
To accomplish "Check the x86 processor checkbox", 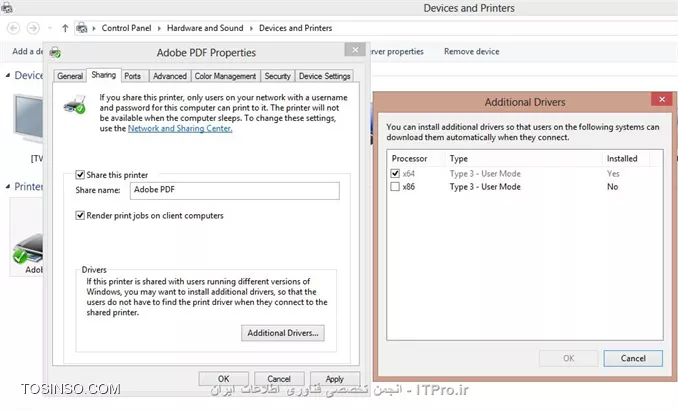I will (395, 187).
